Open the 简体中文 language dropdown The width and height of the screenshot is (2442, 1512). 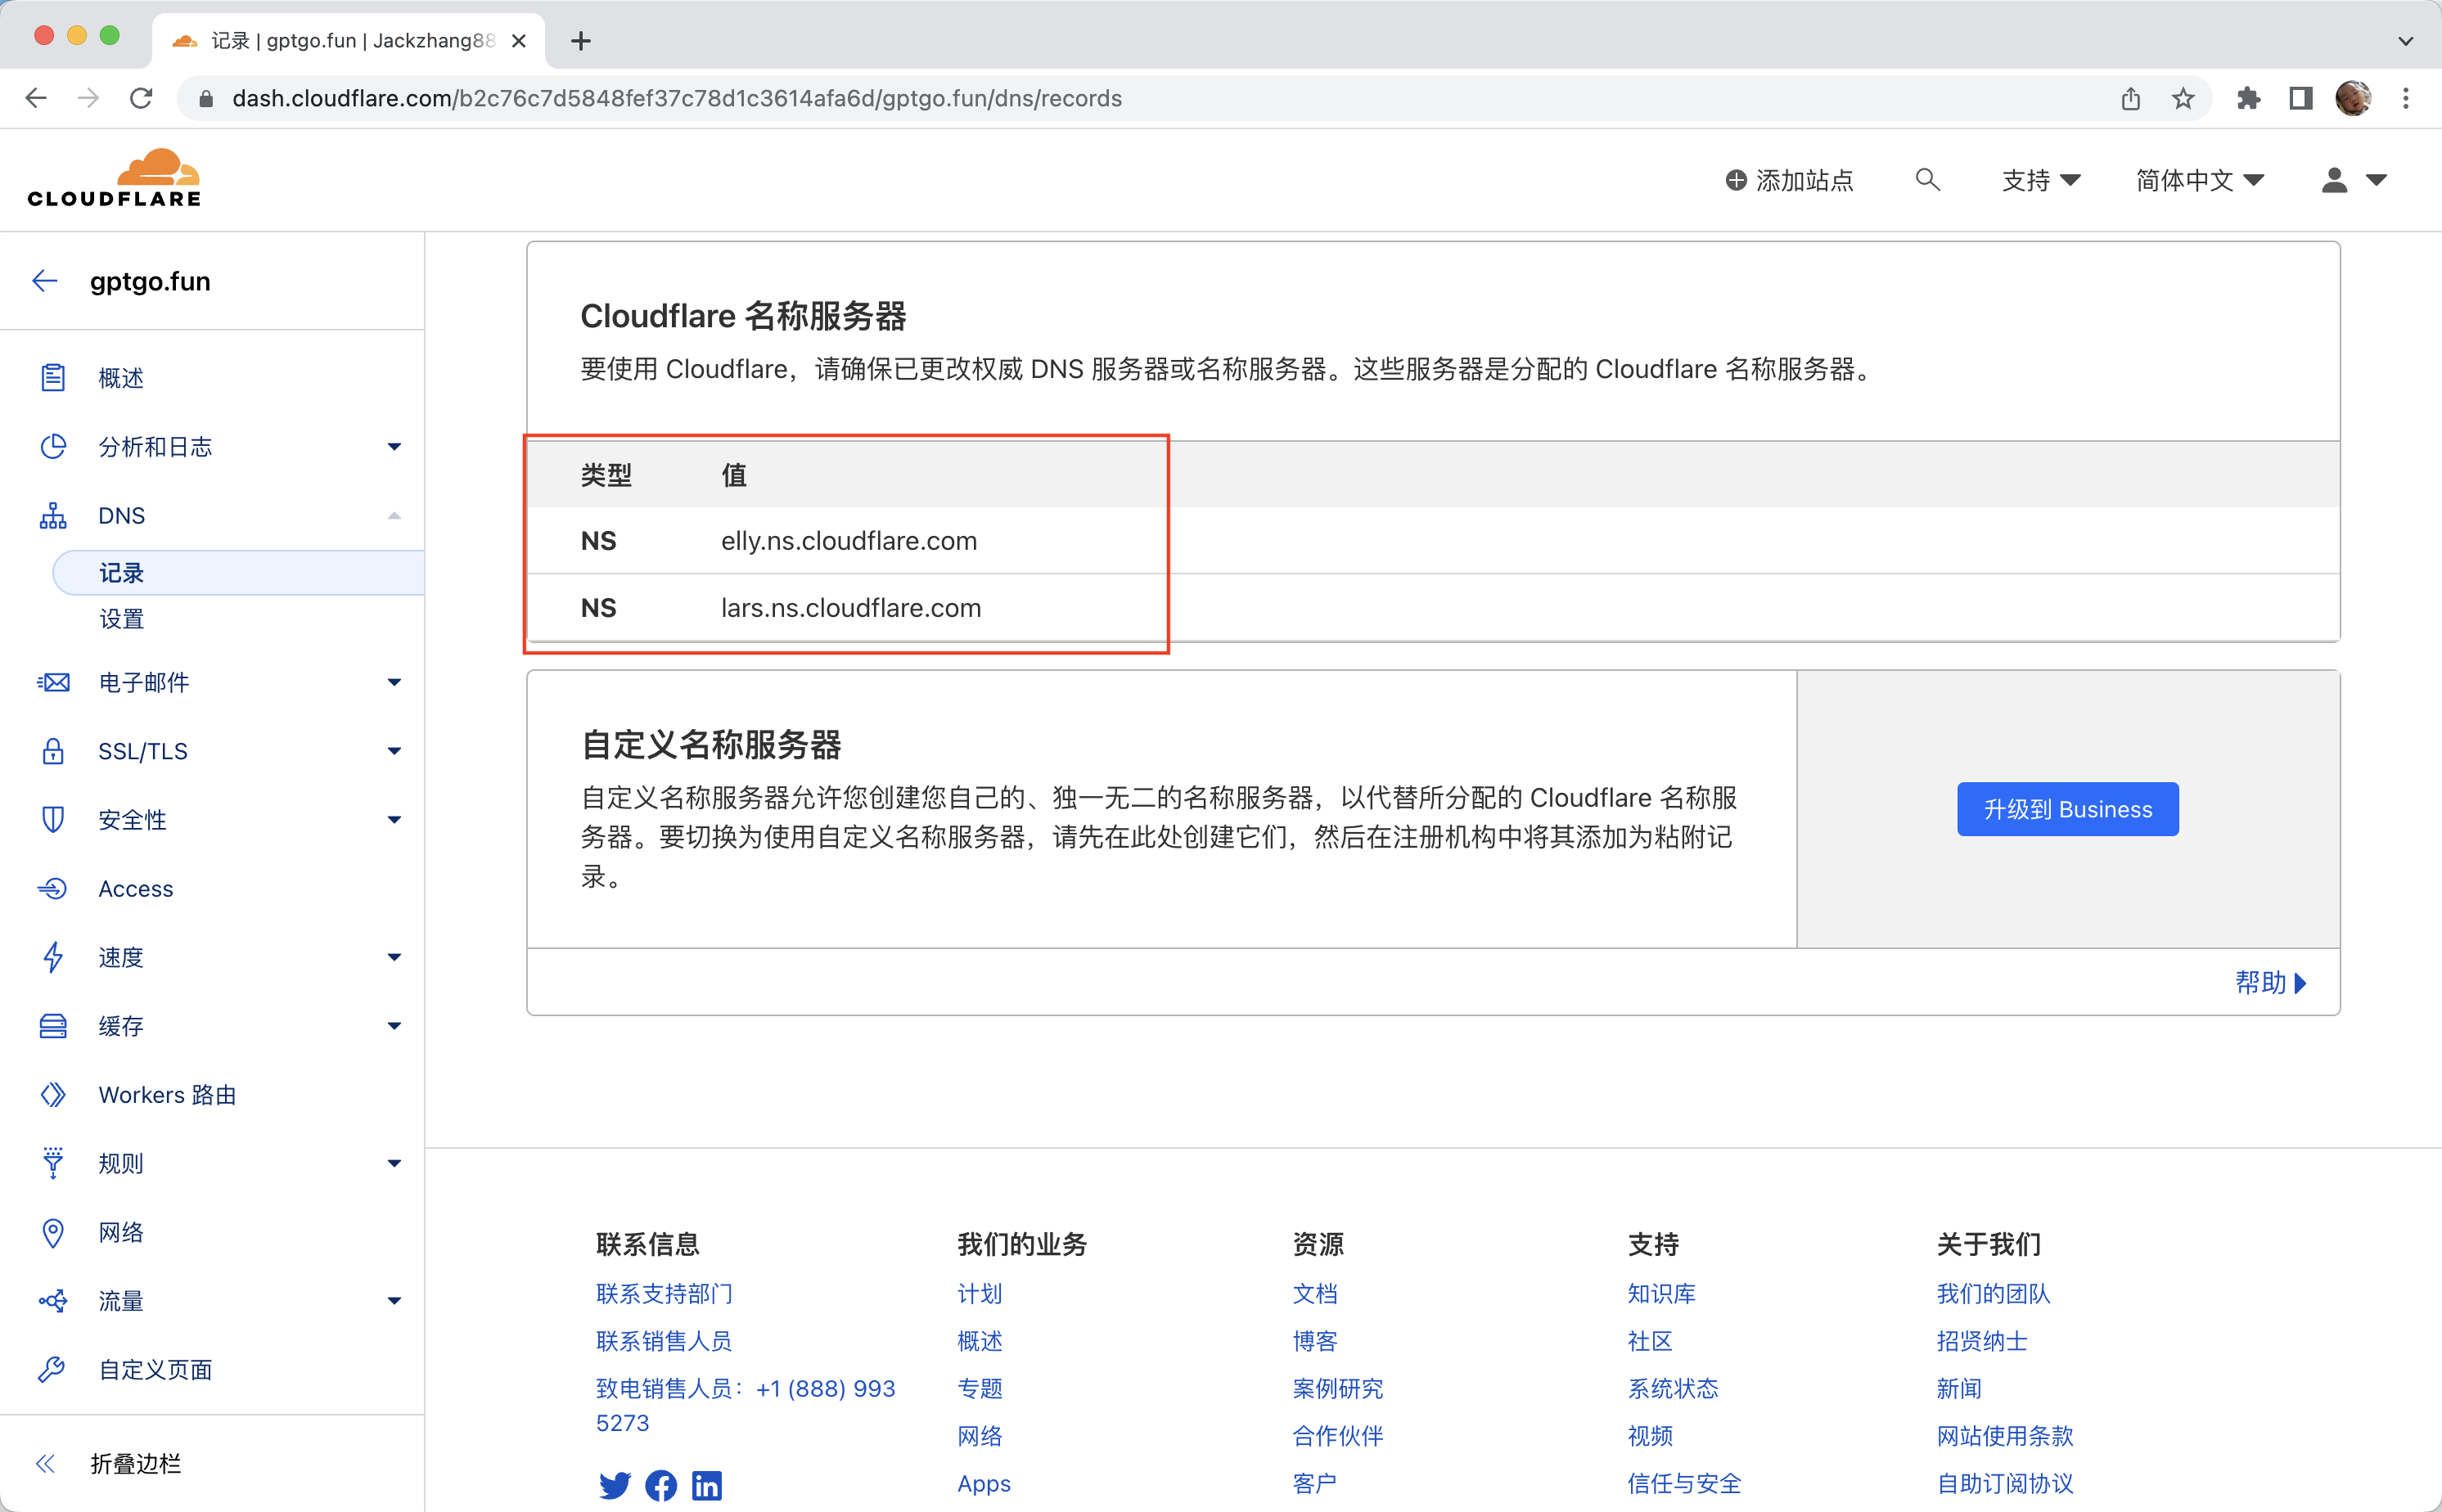2199,180
